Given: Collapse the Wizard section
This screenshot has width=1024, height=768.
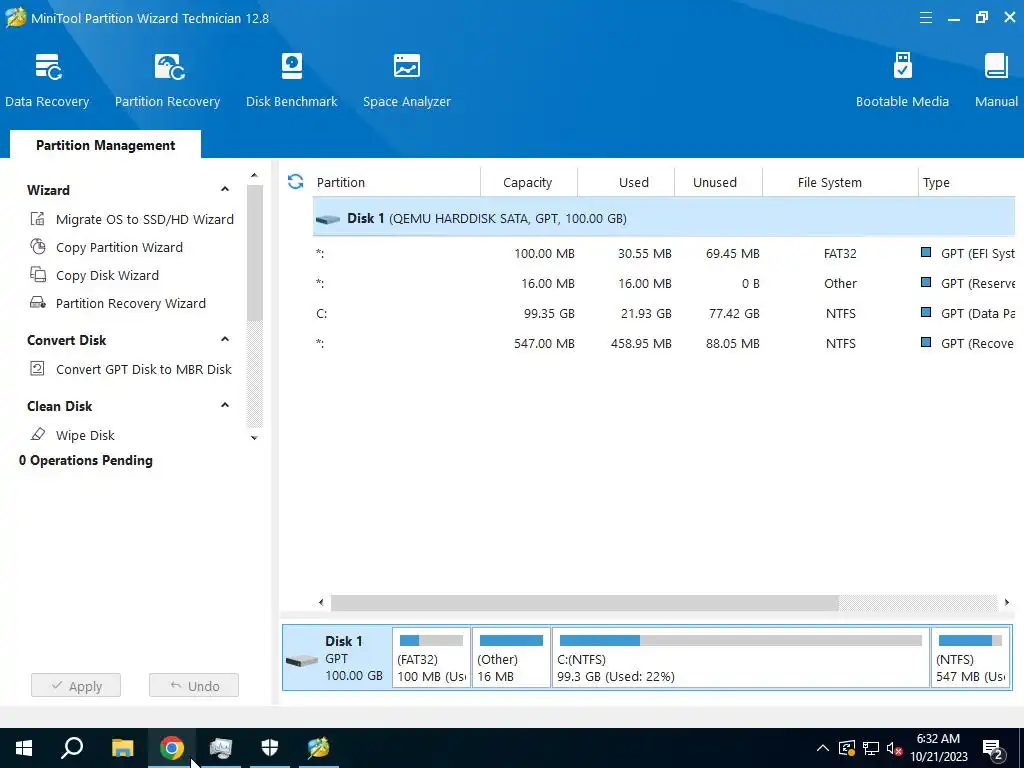Looking at the screenshot, I should click(225, 189).
